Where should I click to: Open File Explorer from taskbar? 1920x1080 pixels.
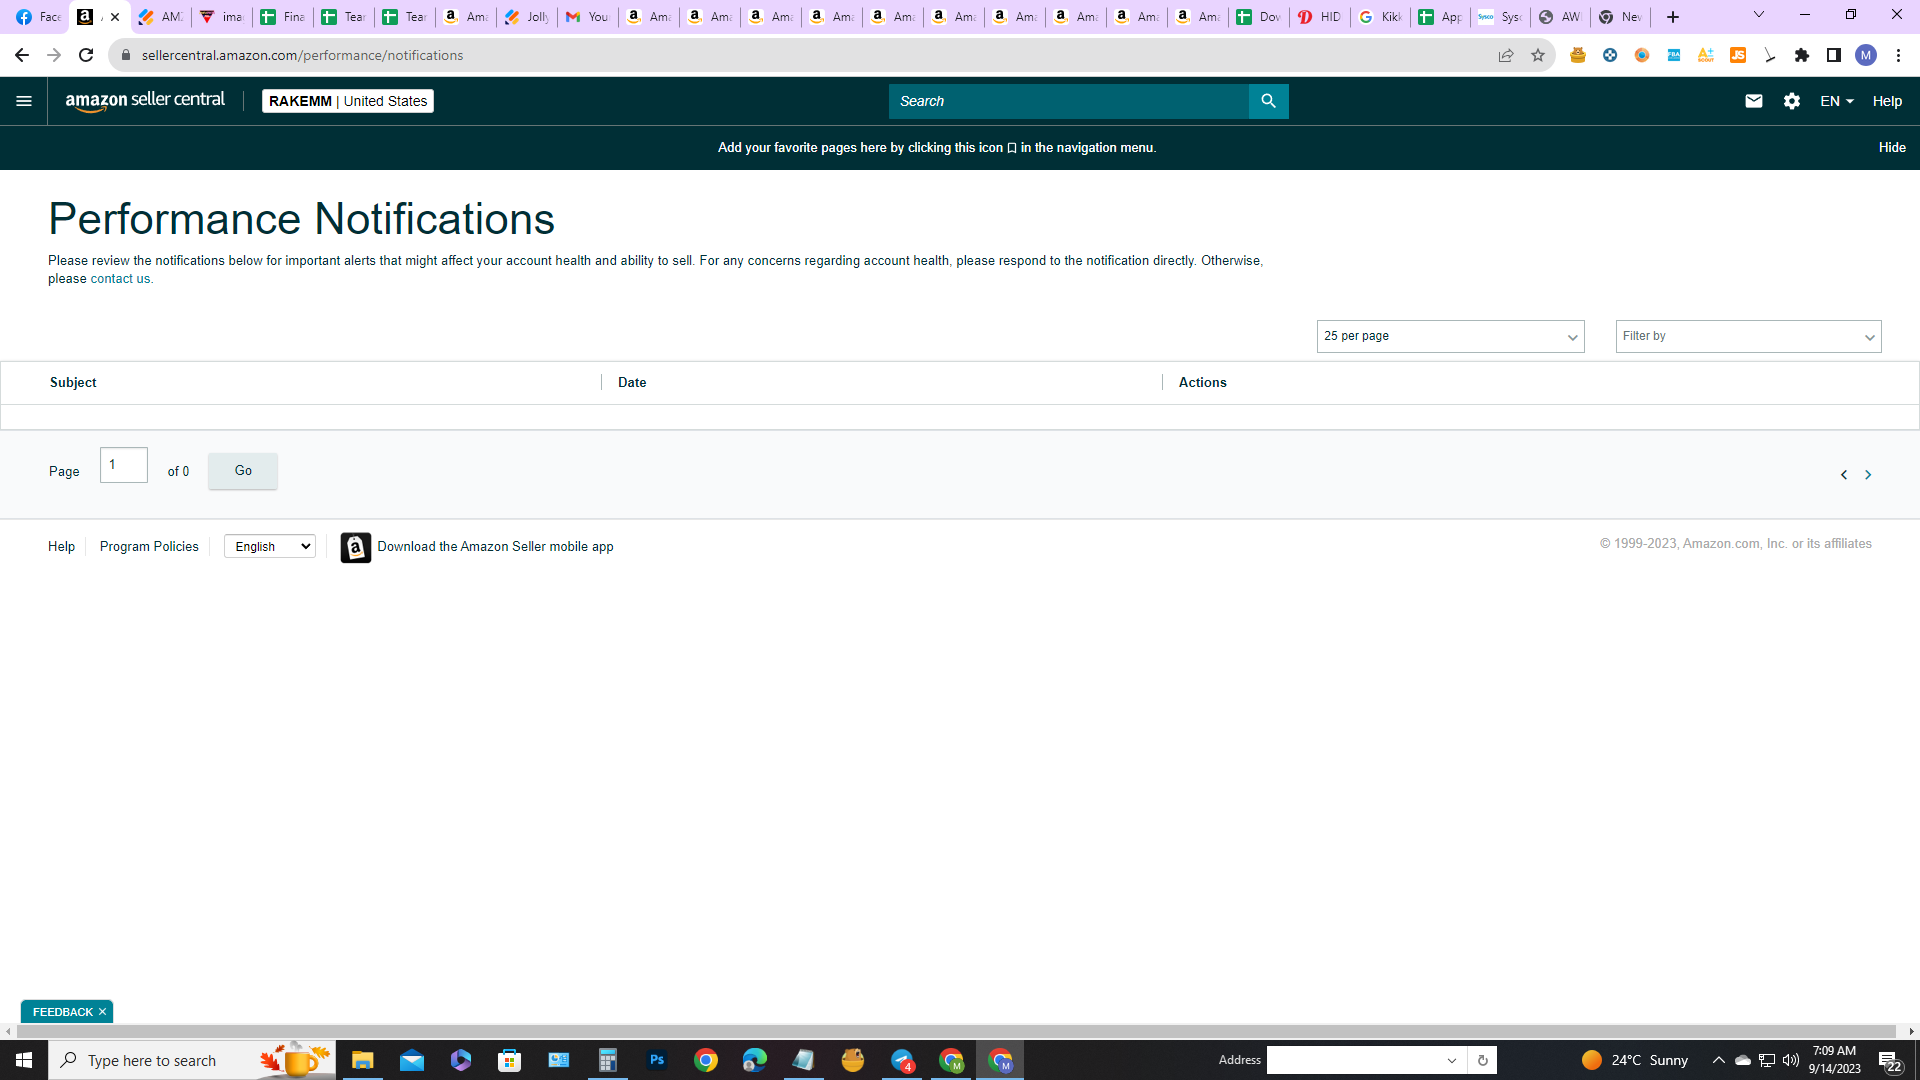pyautogui.click(x=362, y=1060)
